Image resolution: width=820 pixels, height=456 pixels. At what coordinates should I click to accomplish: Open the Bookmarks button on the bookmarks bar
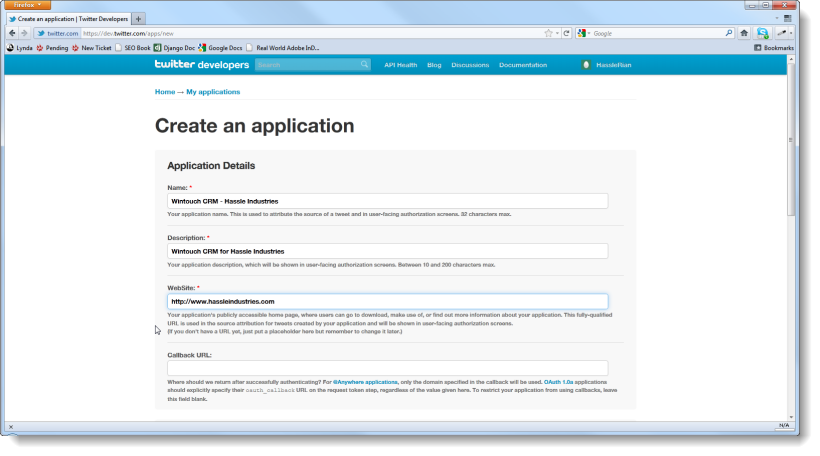coord(774,48)
